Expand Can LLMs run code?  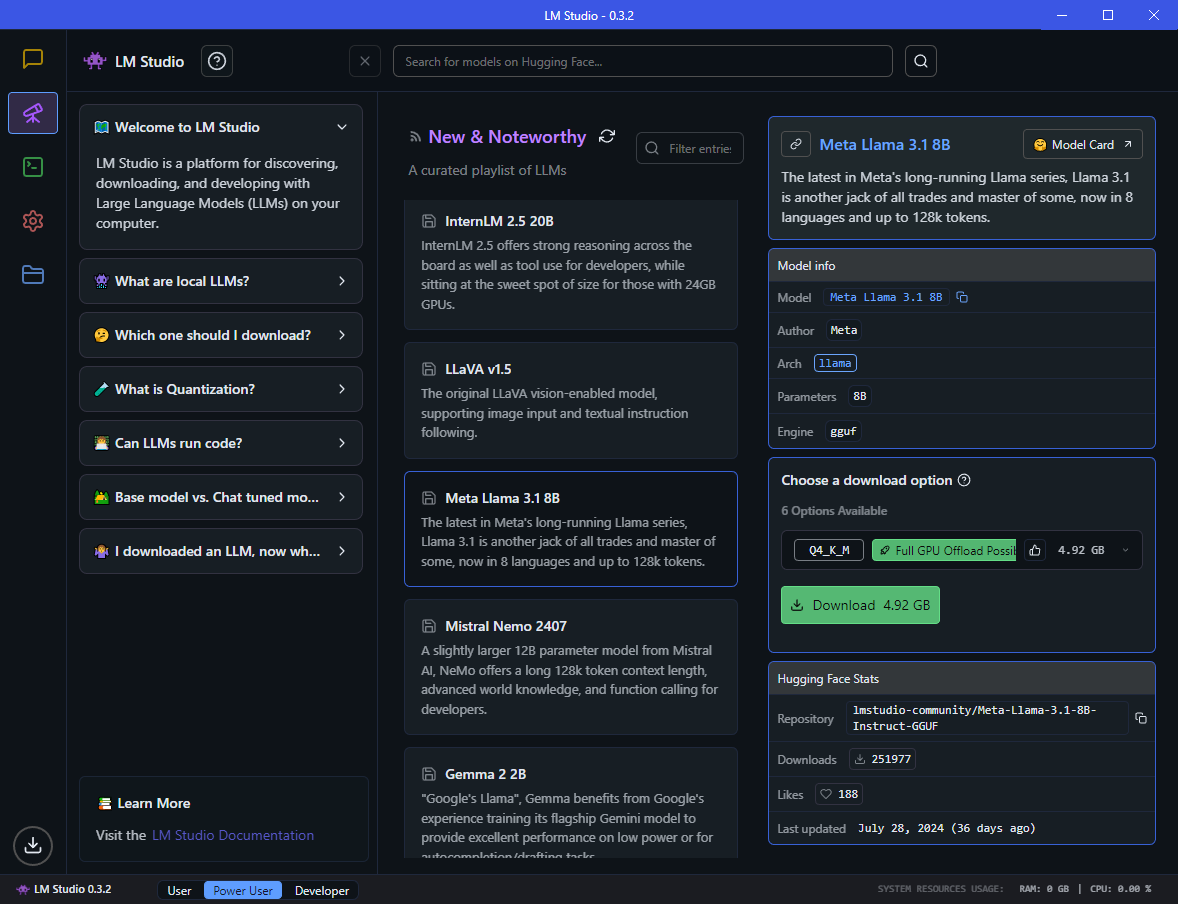(x=221, y=443)
